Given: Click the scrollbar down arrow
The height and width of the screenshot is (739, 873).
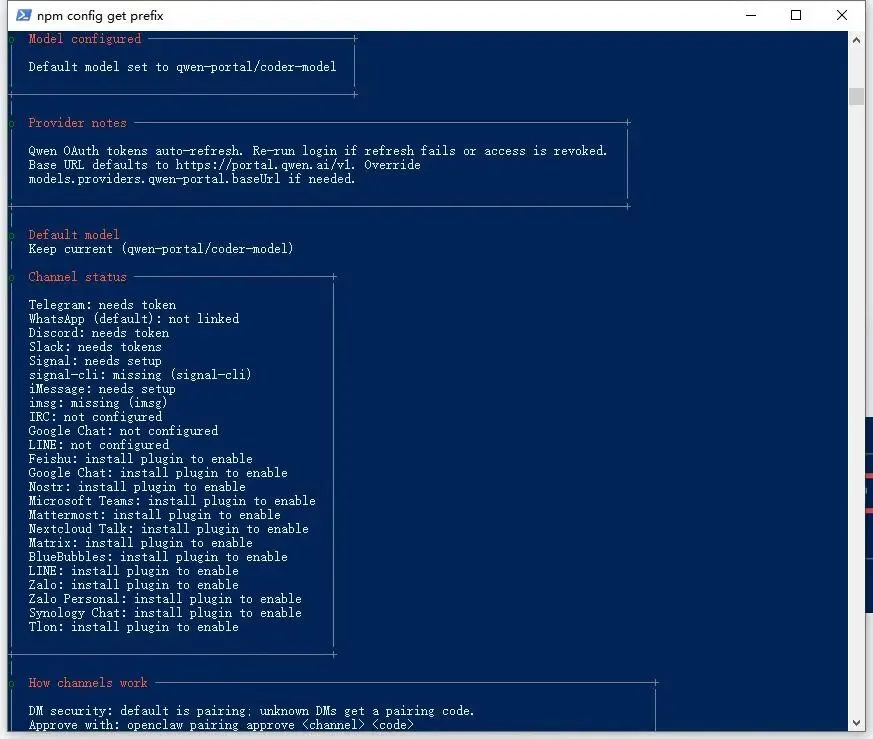Looking at the screenshot, I should [x=856, y=723].
